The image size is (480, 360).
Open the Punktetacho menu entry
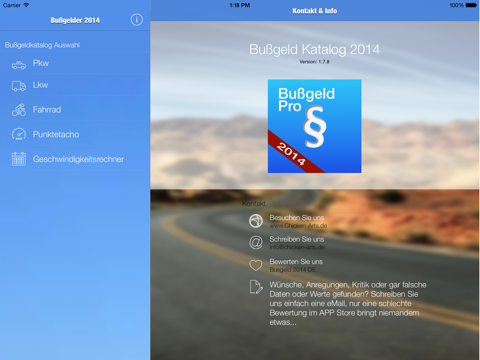(75, 134)
